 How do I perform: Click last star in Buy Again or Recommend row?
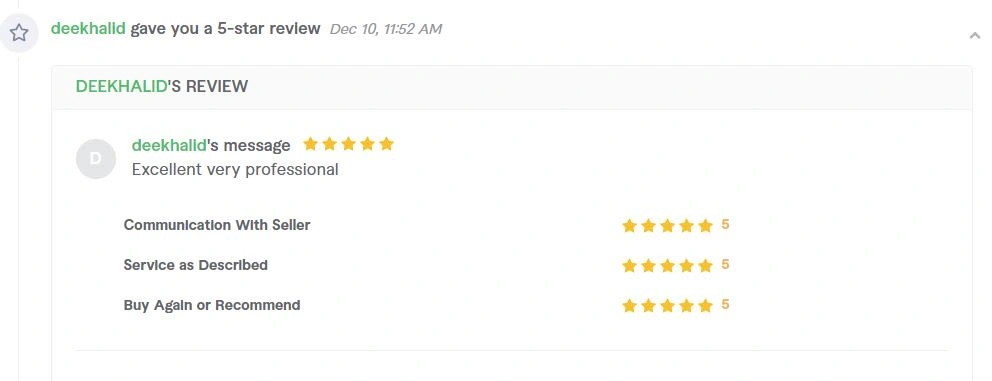tap(705, 306)
